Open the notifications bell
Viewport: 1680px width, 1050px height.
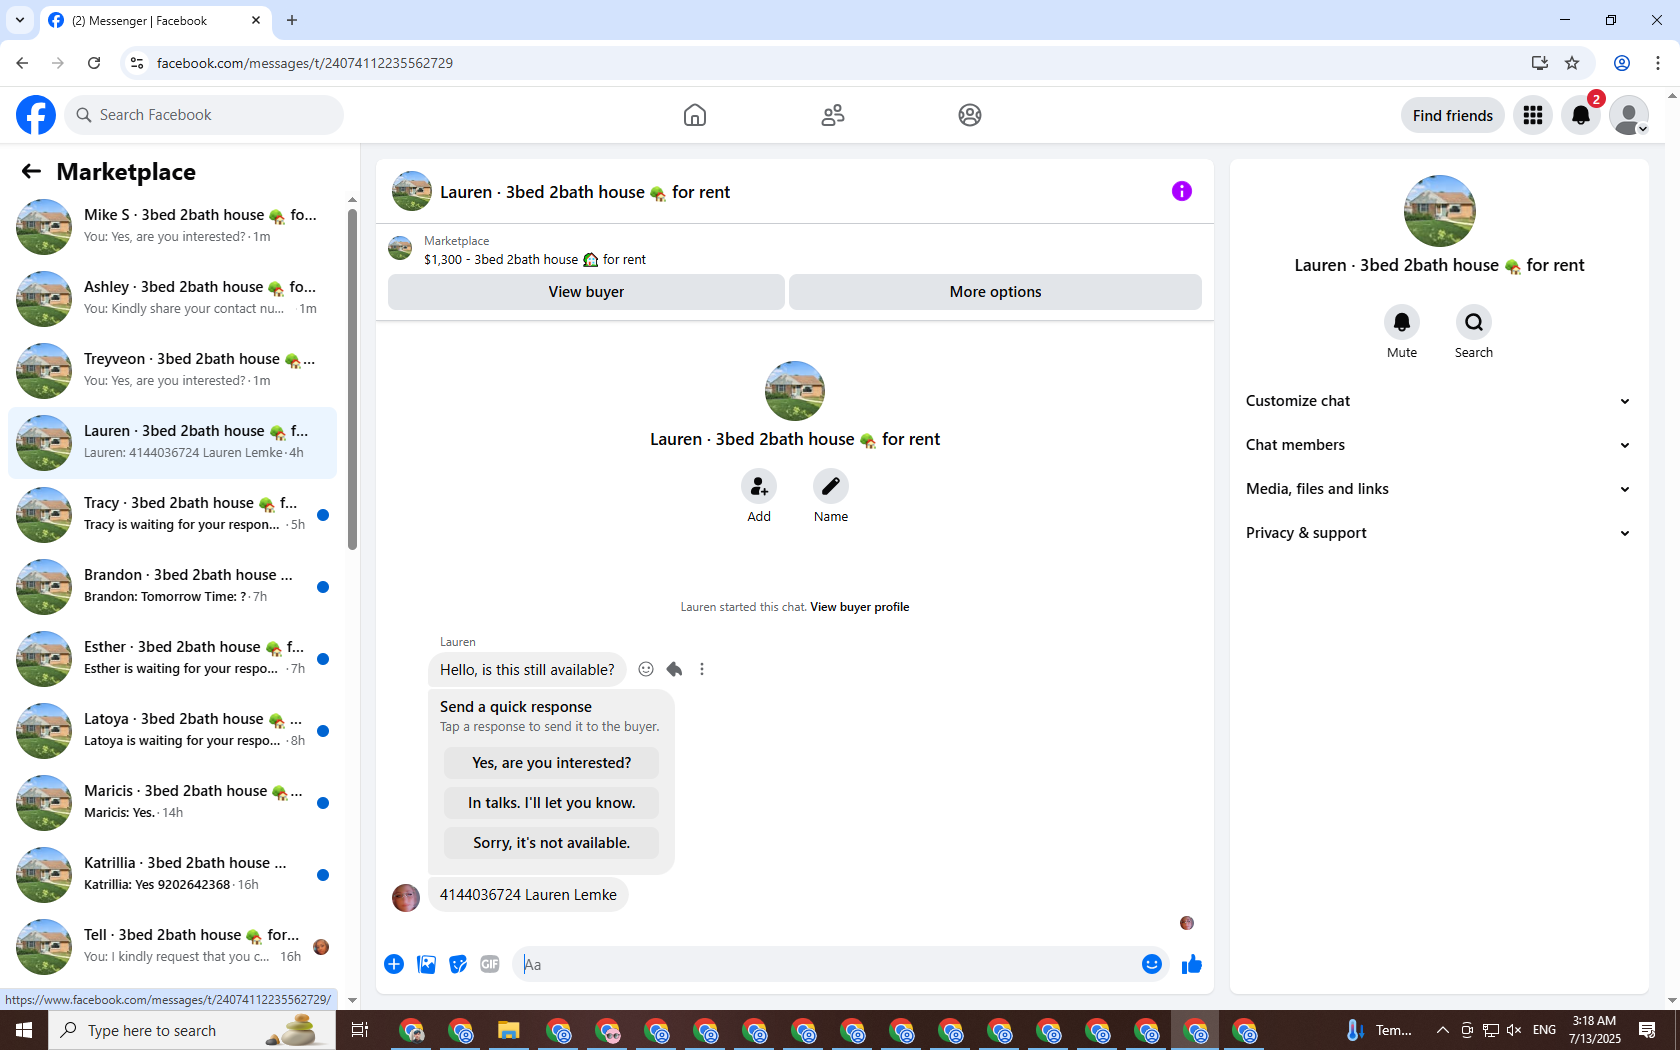[1581, 115]
